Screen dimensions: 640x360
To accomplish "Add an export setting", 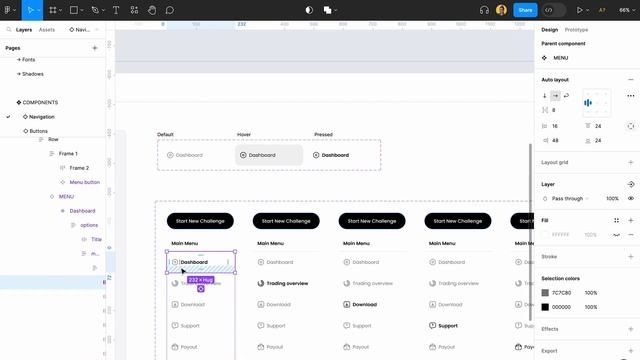I will coord(631,351).
